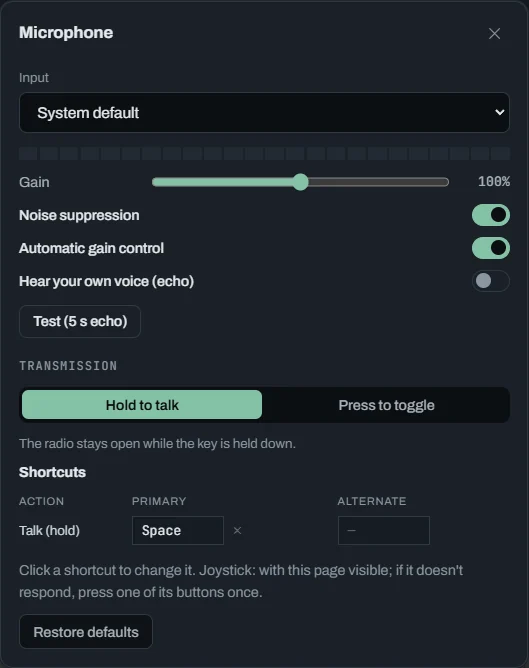Click Restore defaults button
The width and height of the screenshot is (529, 668).
[86, 632]
